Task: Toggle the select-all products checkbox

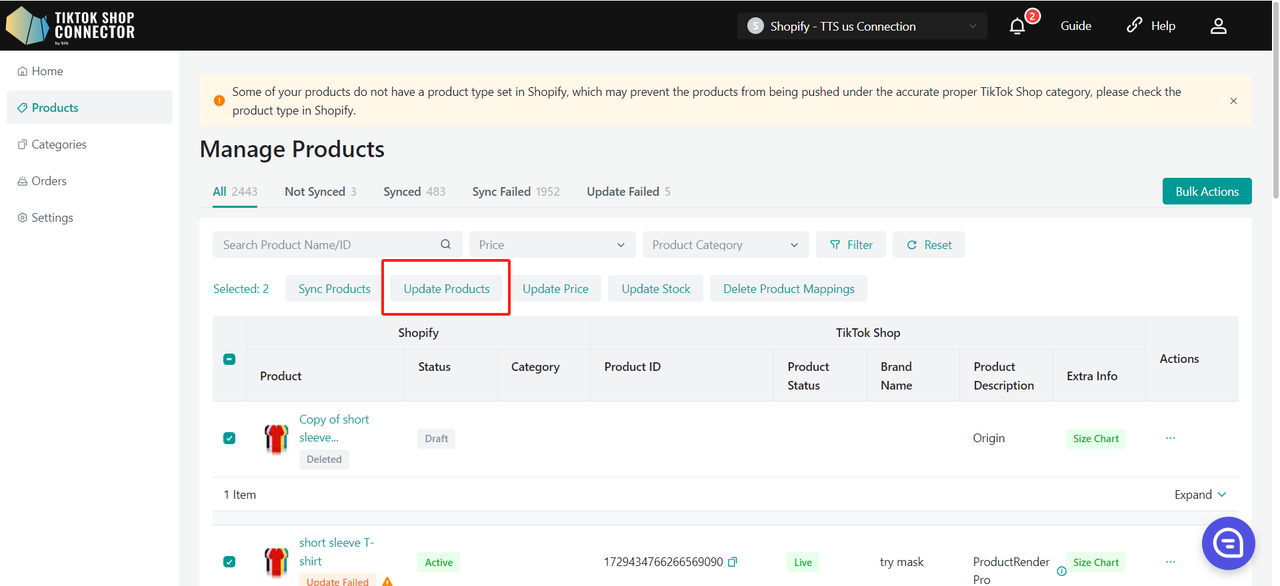Action: coord(229,359)
